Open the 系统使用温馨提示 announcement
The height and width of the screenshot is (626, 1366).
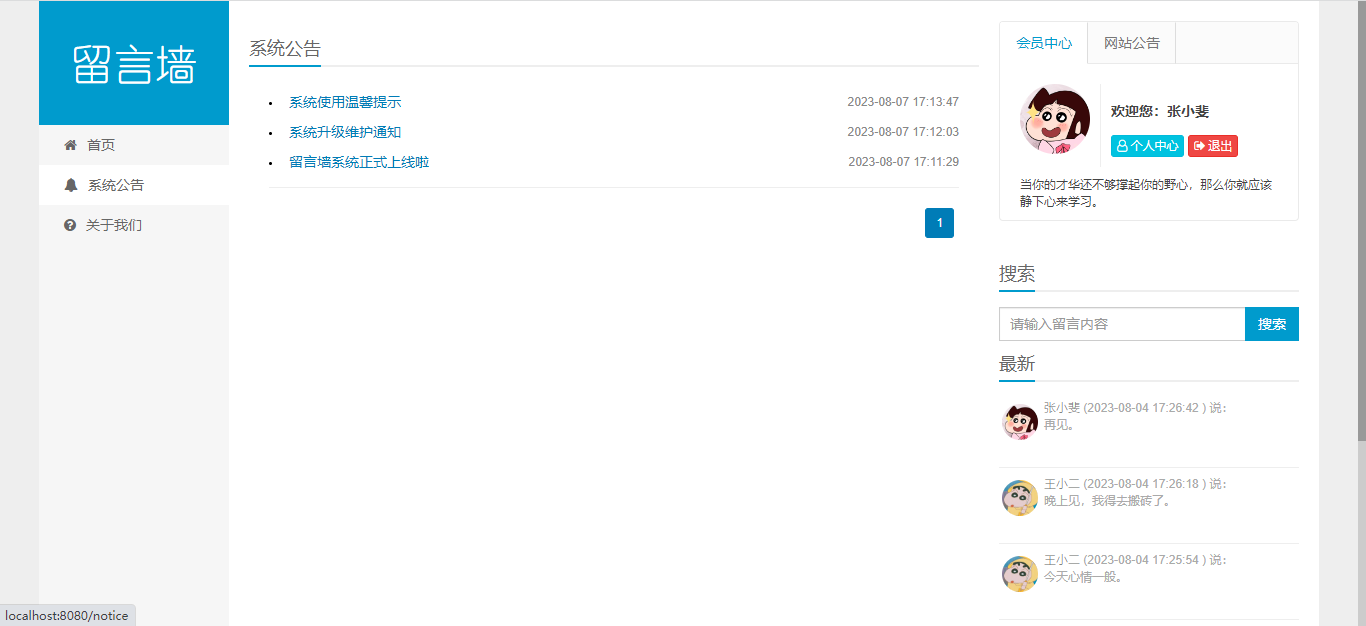[x=345, y=102]
